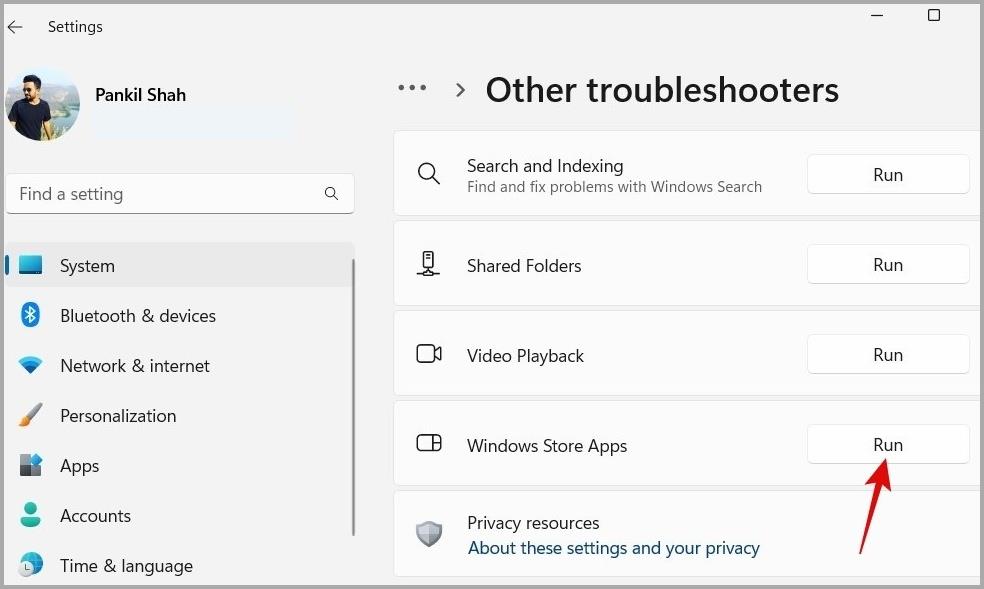Click the Shared Folders network icon
This screenshot has width=984, height=589.
[429, 264]
